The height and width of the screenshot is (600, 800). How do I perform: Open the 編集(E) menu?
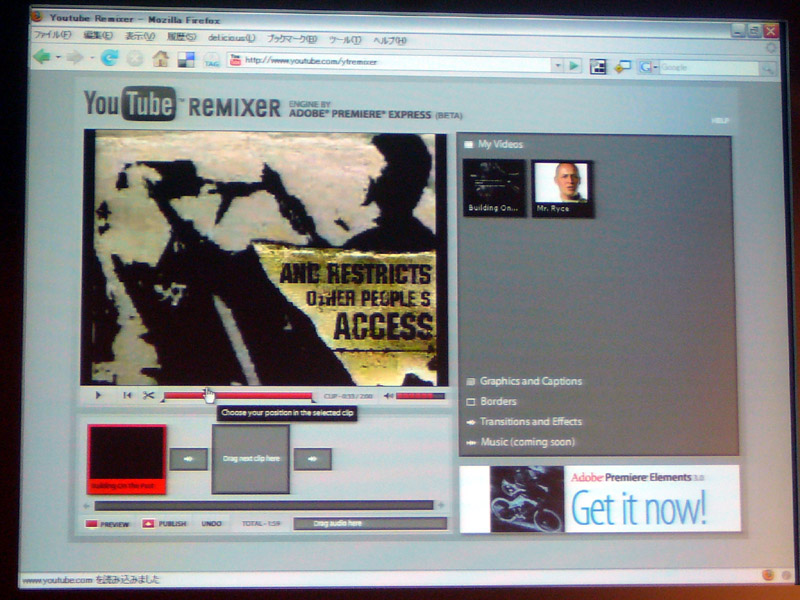(97, 35)
